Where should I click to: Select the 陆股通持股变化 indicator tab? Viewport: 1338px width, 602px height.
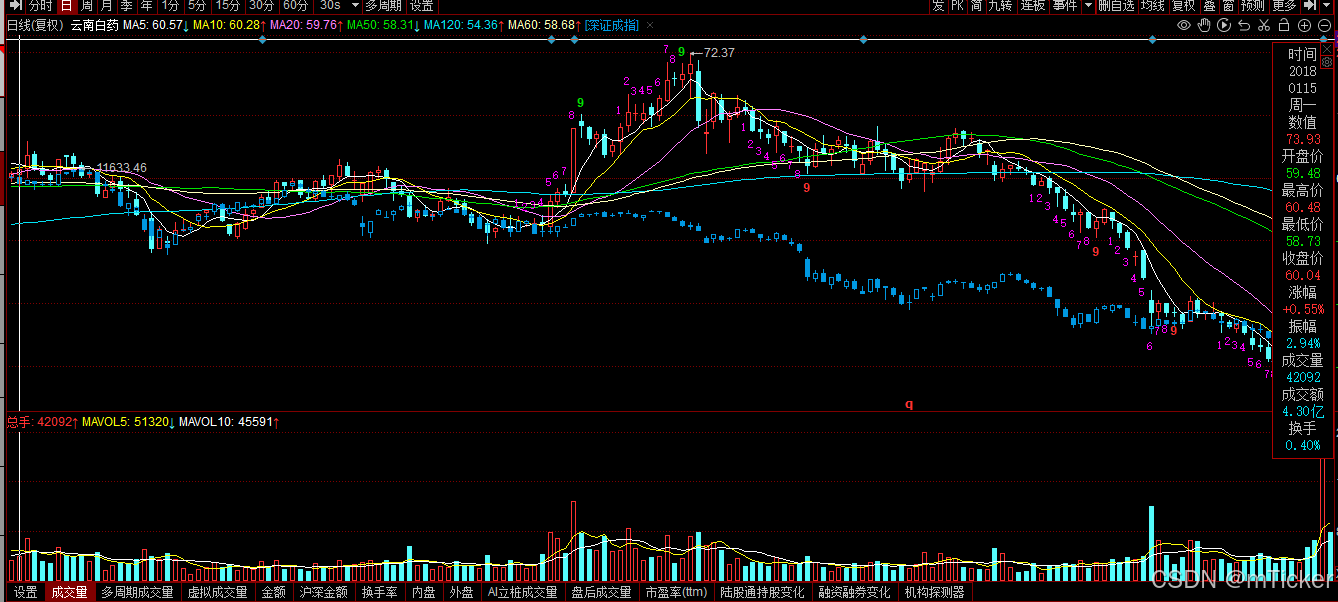(x=762, y=592)
